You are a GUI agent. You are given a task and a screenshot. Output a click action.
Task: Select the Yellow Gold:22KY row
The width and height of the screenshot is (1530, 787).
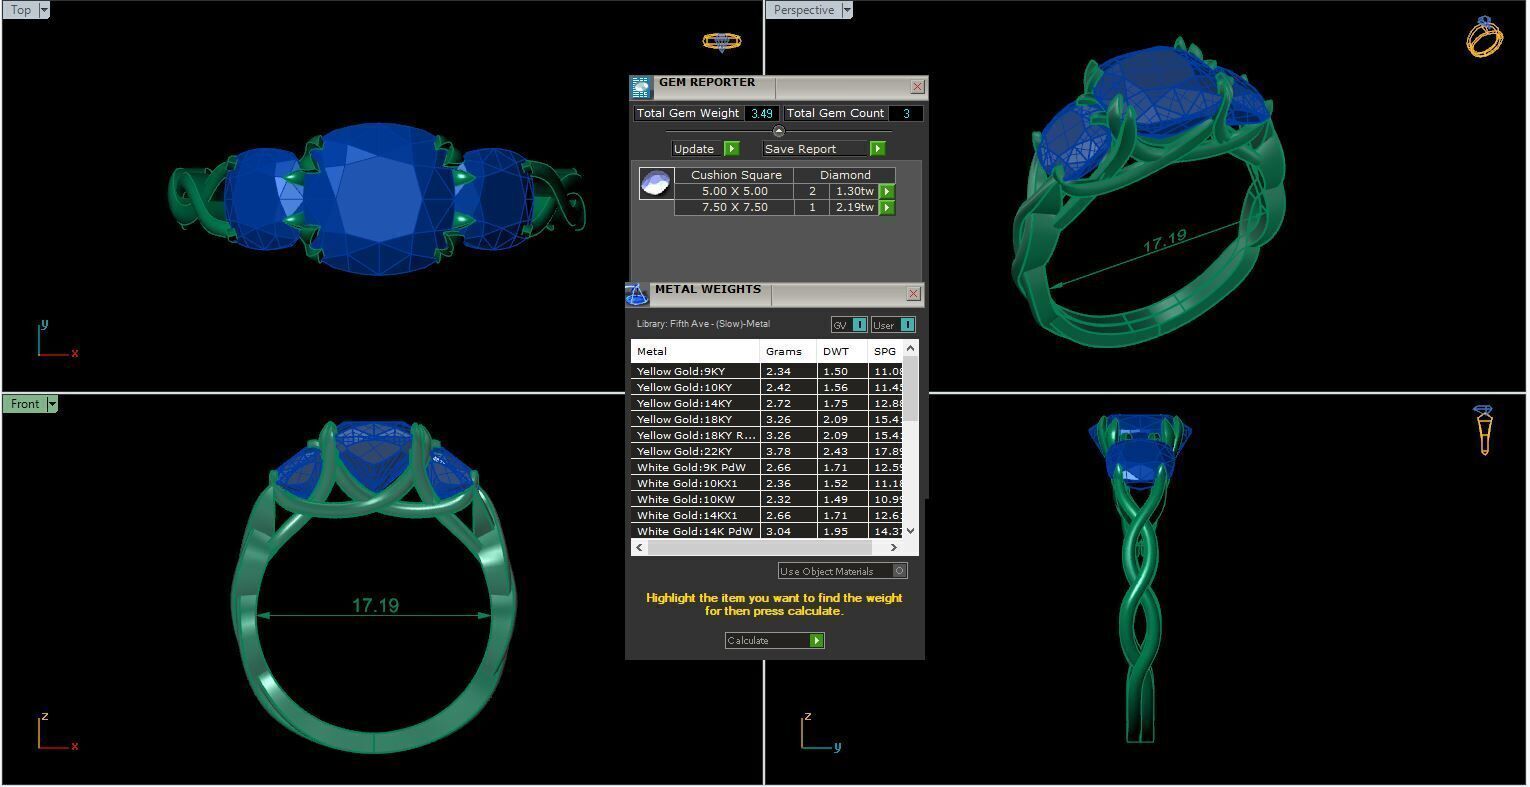click(767, 451)
